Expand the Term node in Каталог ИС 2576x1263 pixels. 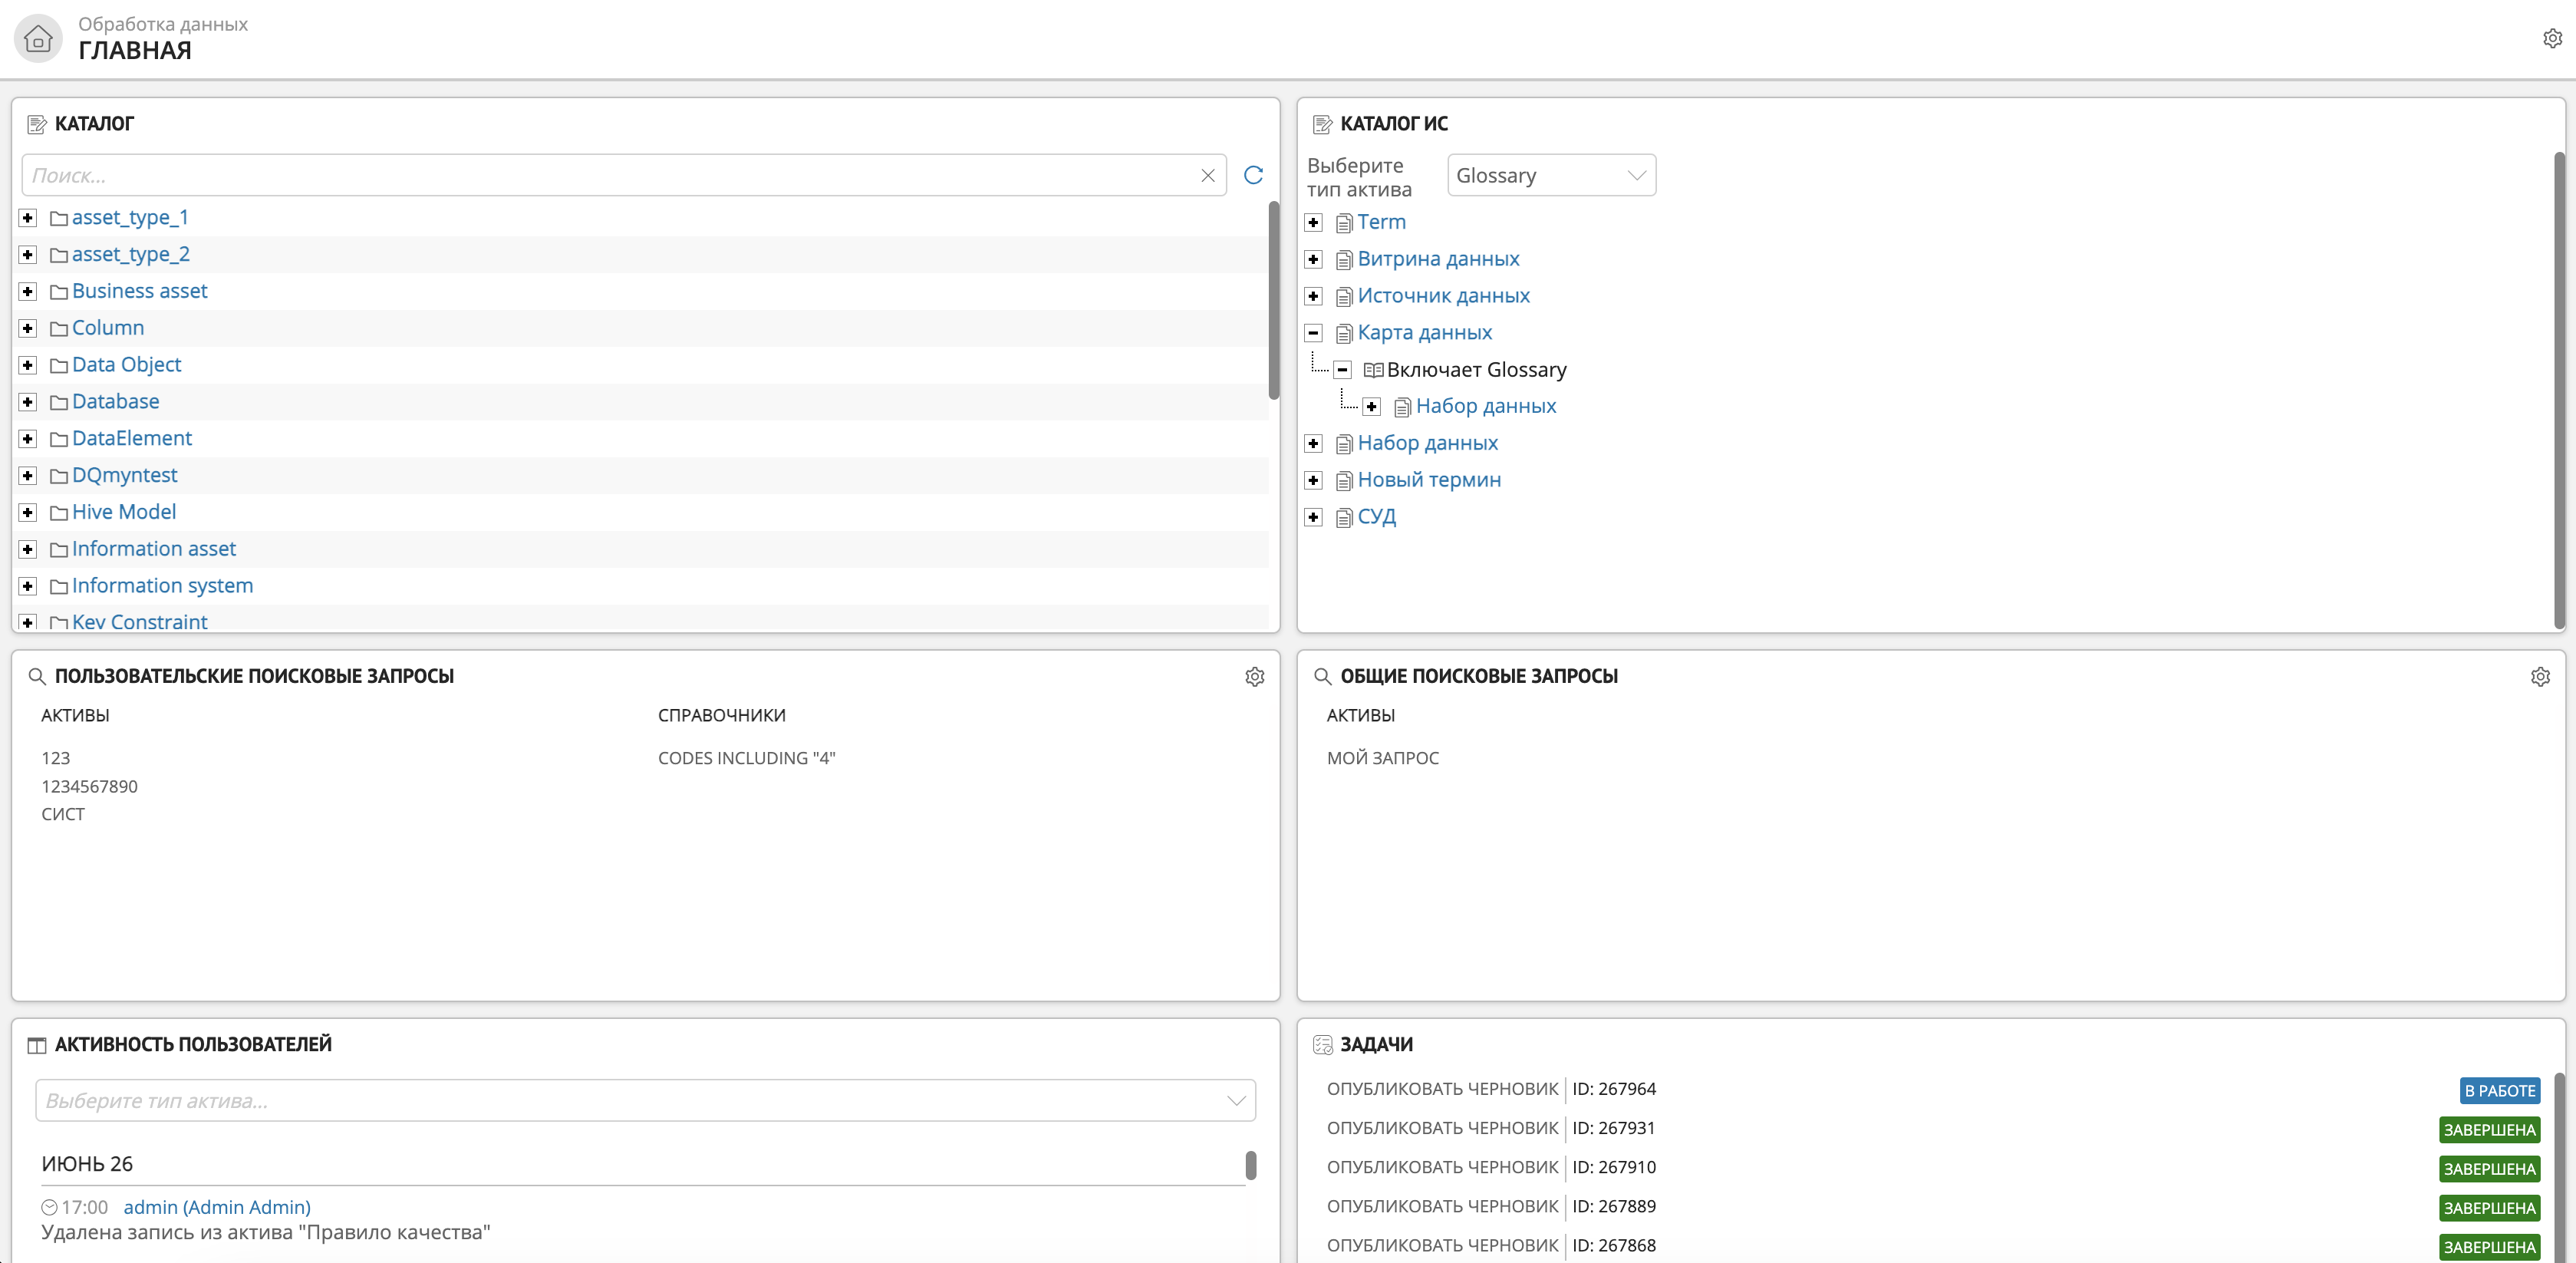[1313, 222]
